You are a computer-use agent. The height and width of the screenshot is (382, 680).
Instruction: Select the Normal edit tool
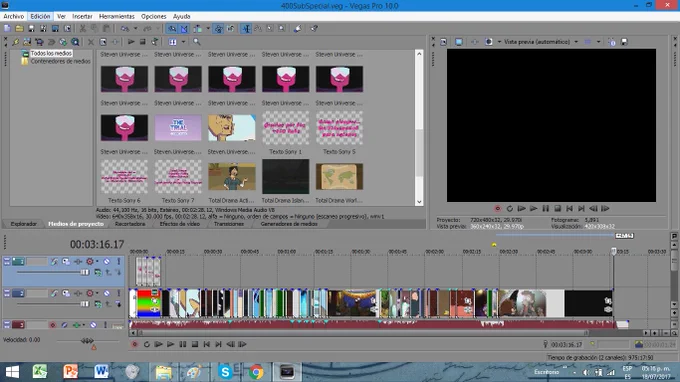click(246, 29)
